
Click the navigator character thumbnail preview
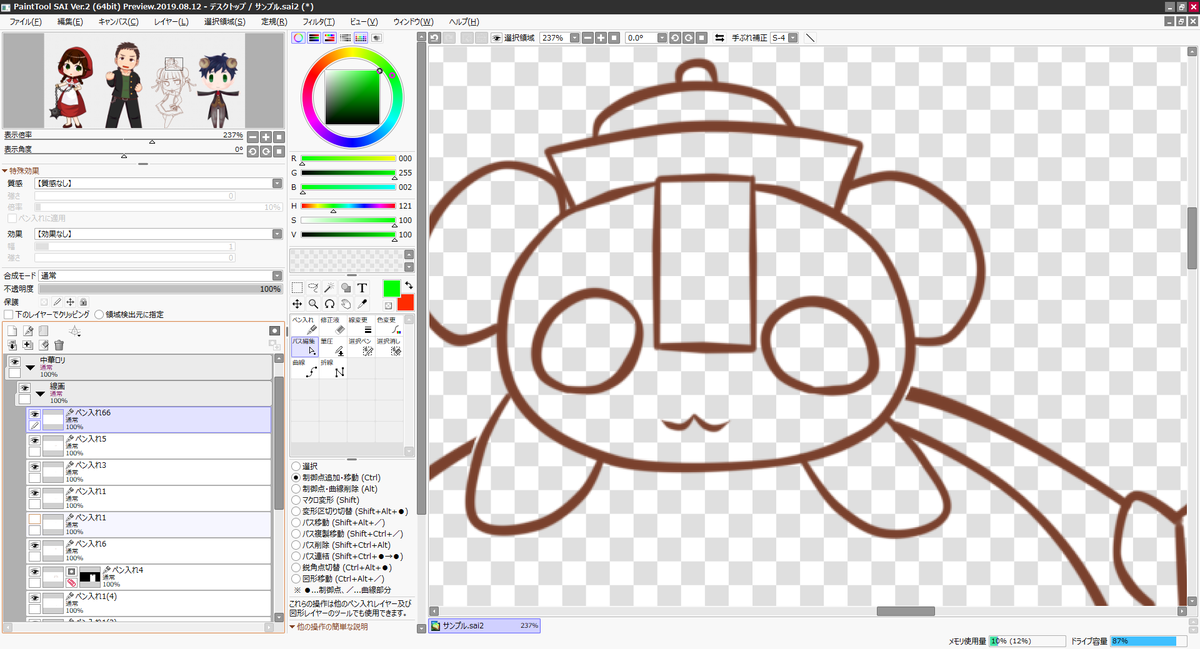coord(144,80)
